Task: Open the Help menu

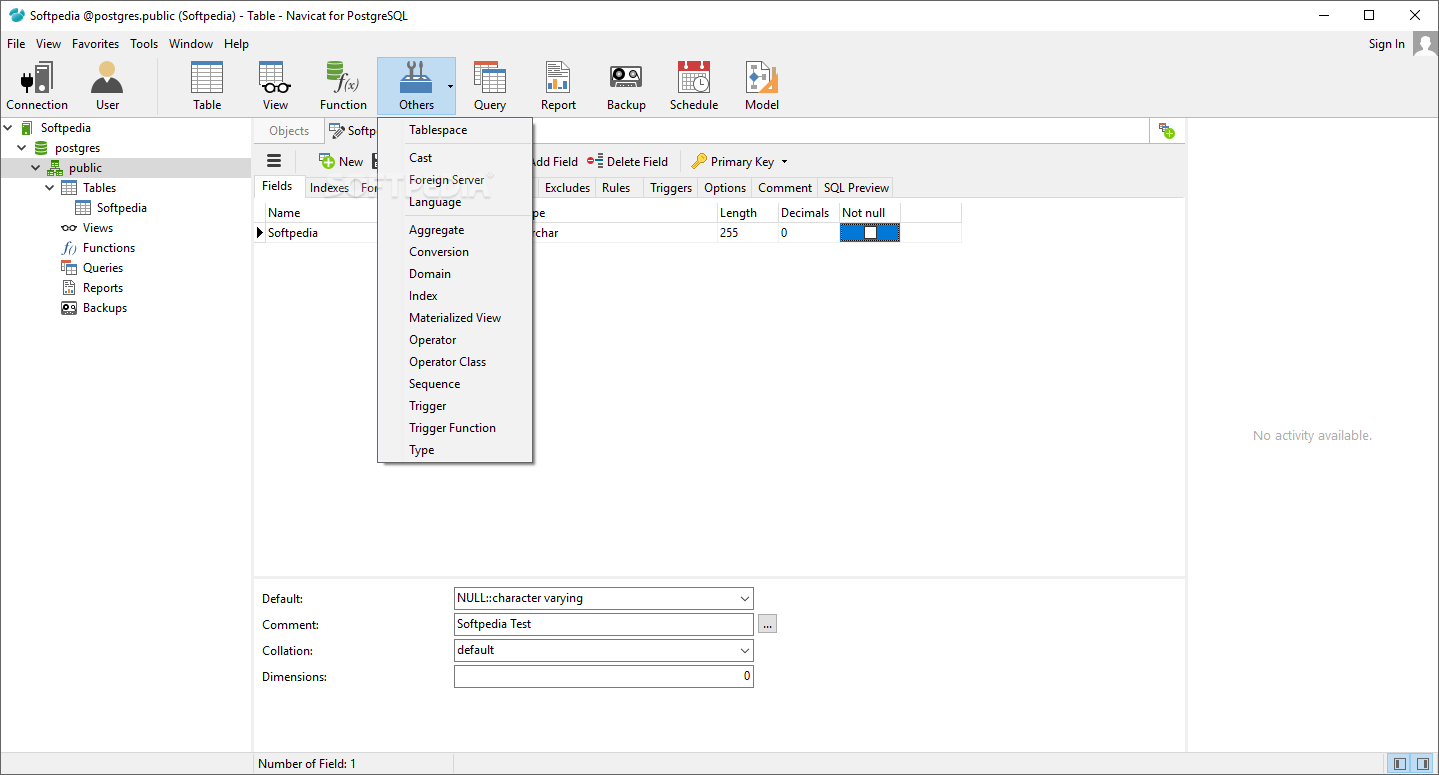Action: (236, 44)
